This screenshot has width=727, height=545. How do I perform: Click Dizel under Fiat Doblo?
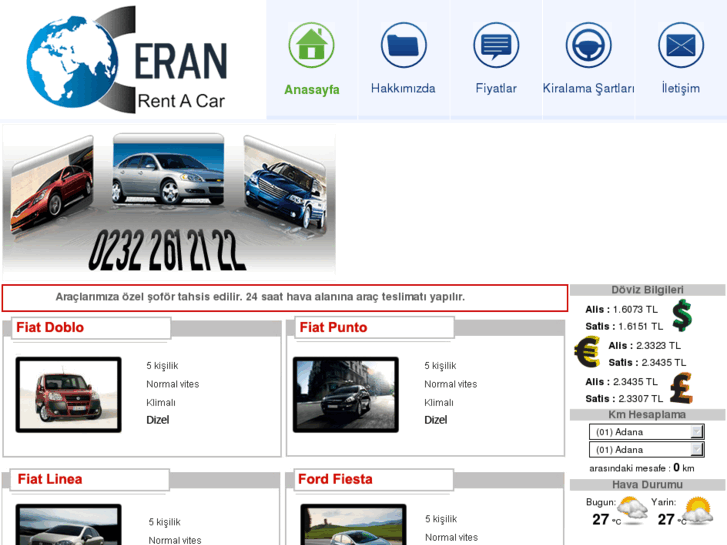pos(158,420)
